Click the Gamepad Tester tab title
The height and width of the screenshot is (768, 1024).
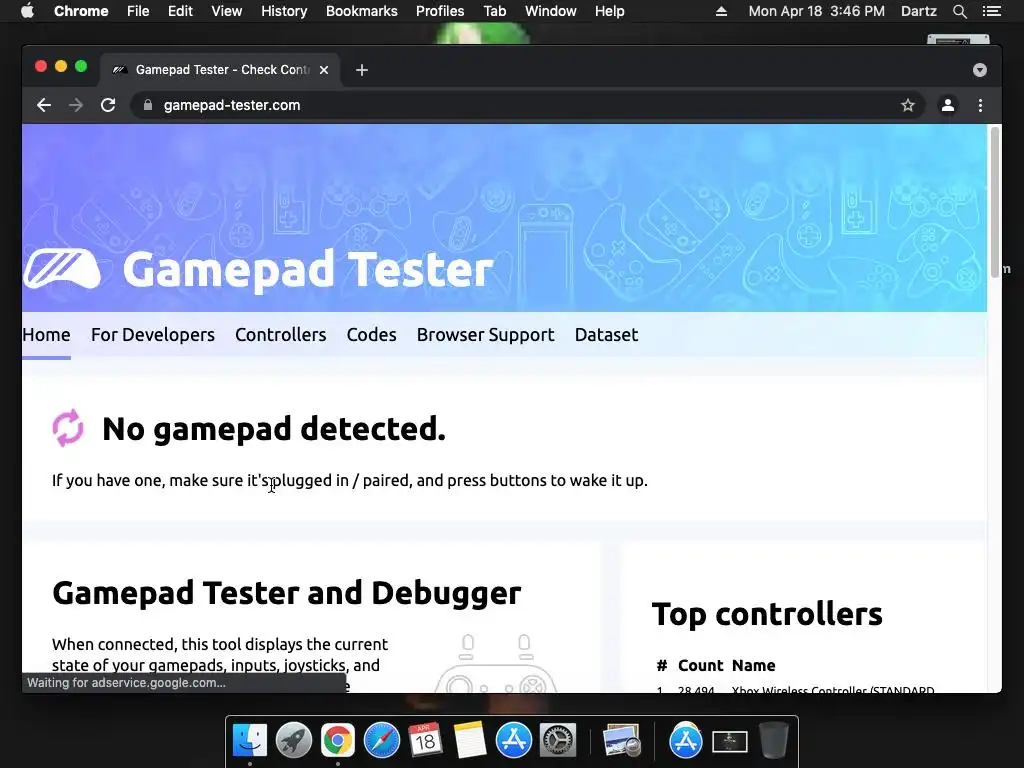click(222, 70)
